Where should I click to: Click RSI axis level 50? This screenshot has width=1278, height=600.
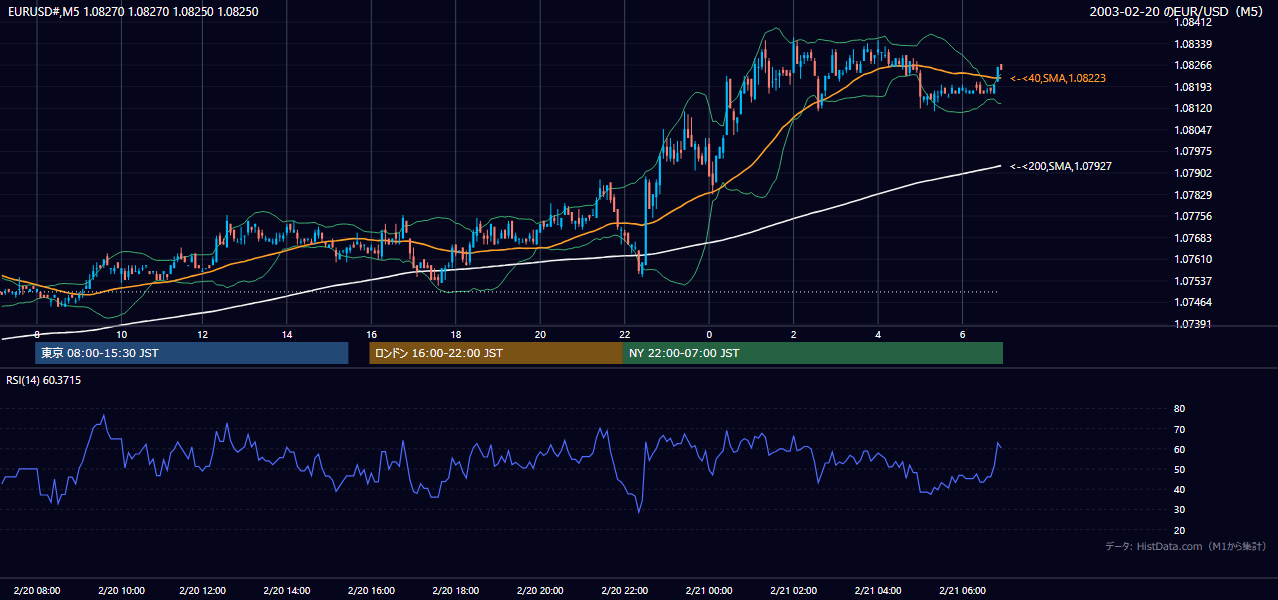pyautogui.click(x=1179, y=469)
